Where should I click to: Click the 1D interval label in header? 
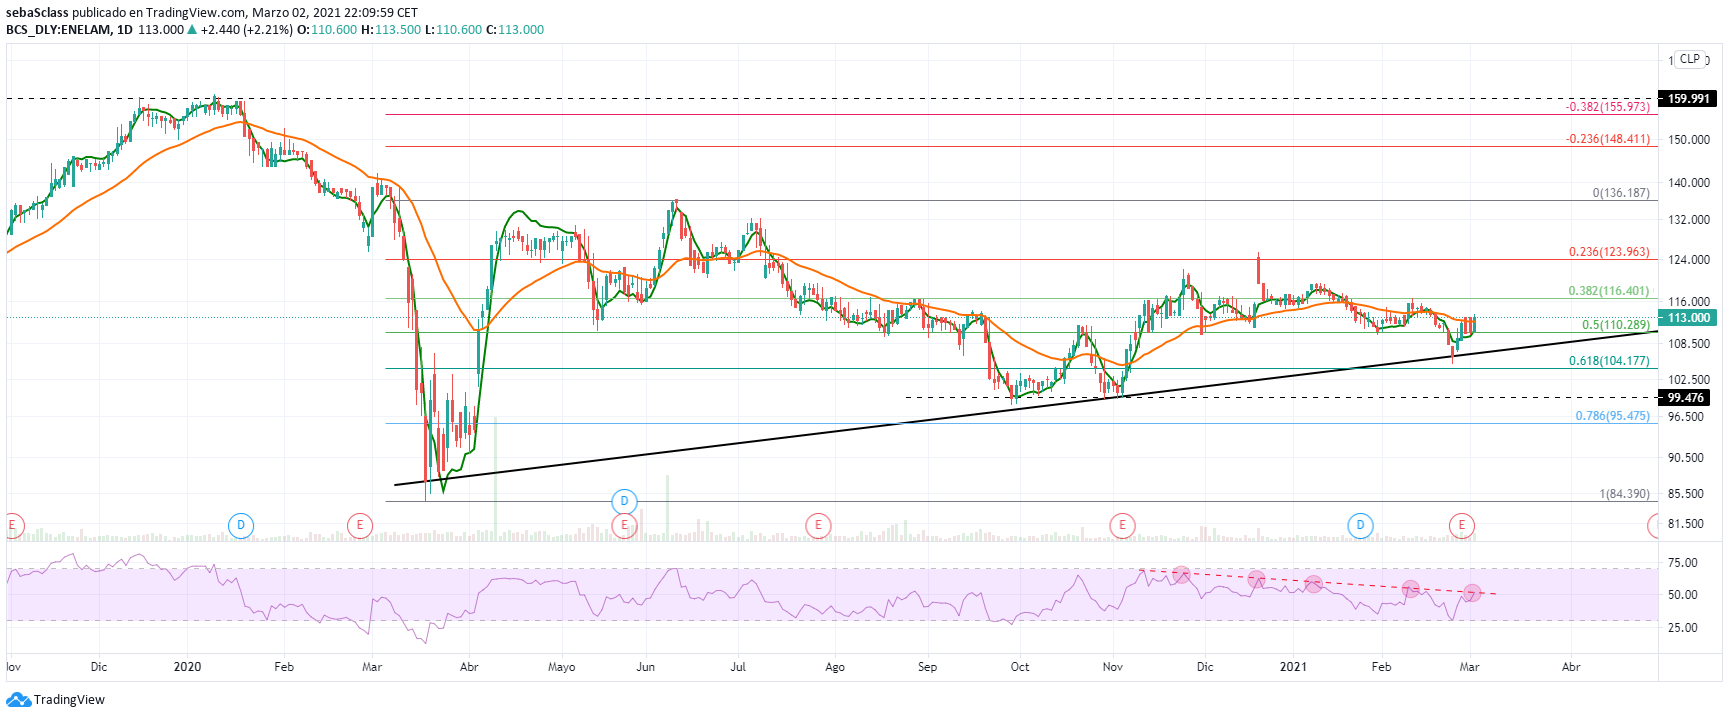(x=125, y=30)
